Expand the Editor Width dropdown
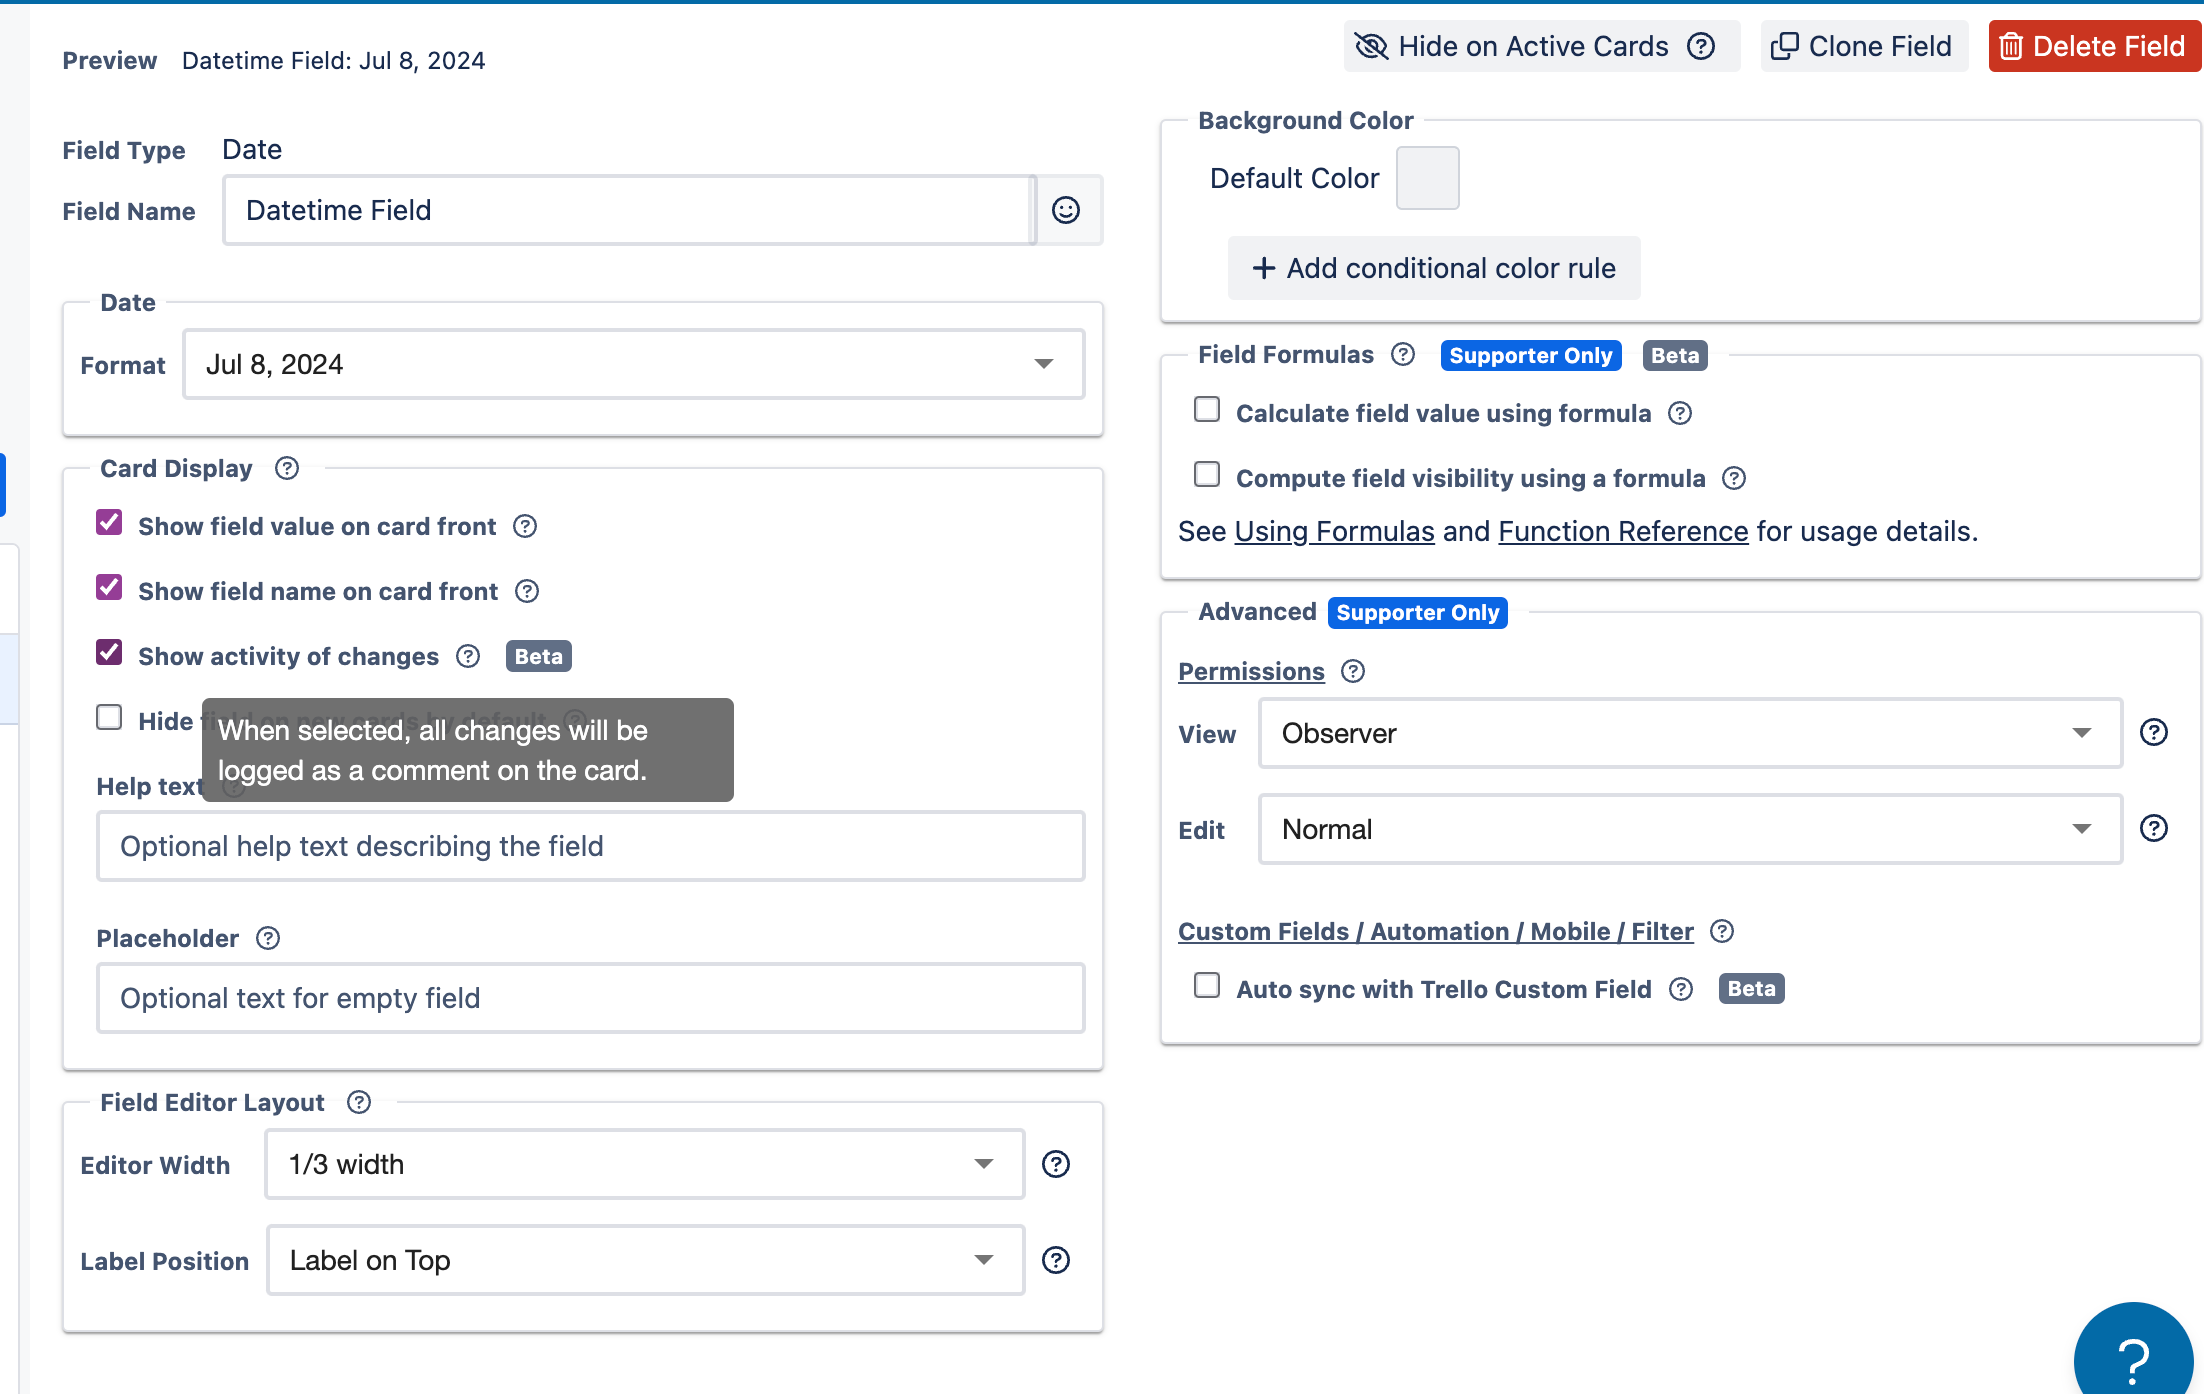Viewport: 2204px width, 1394px height. tap(644, 1164)
